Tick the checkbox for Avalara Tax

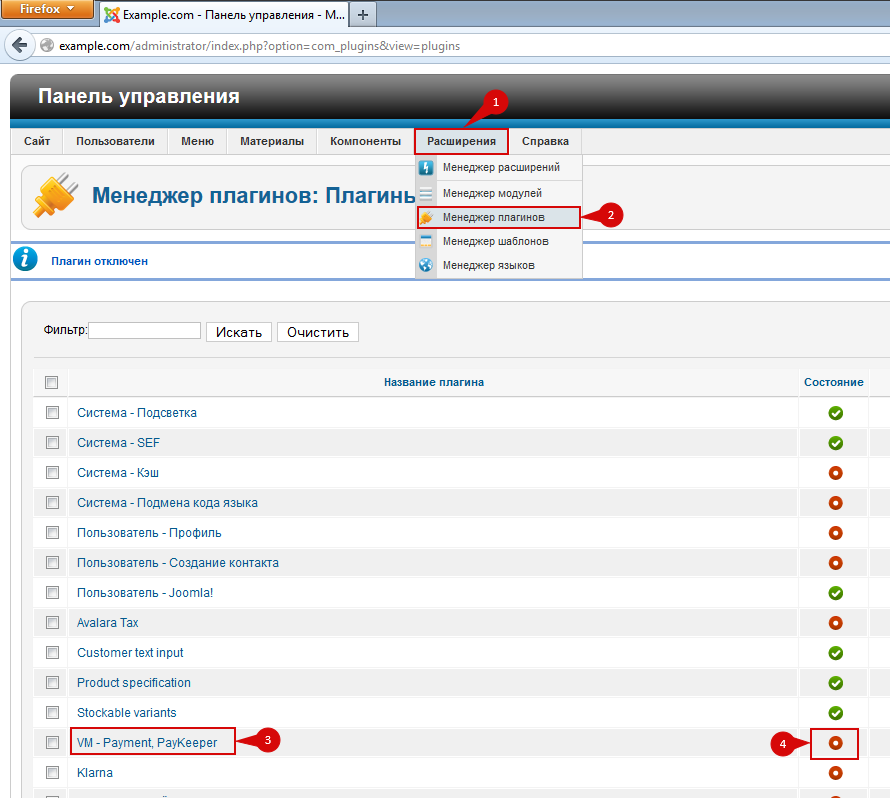point(52,623)
